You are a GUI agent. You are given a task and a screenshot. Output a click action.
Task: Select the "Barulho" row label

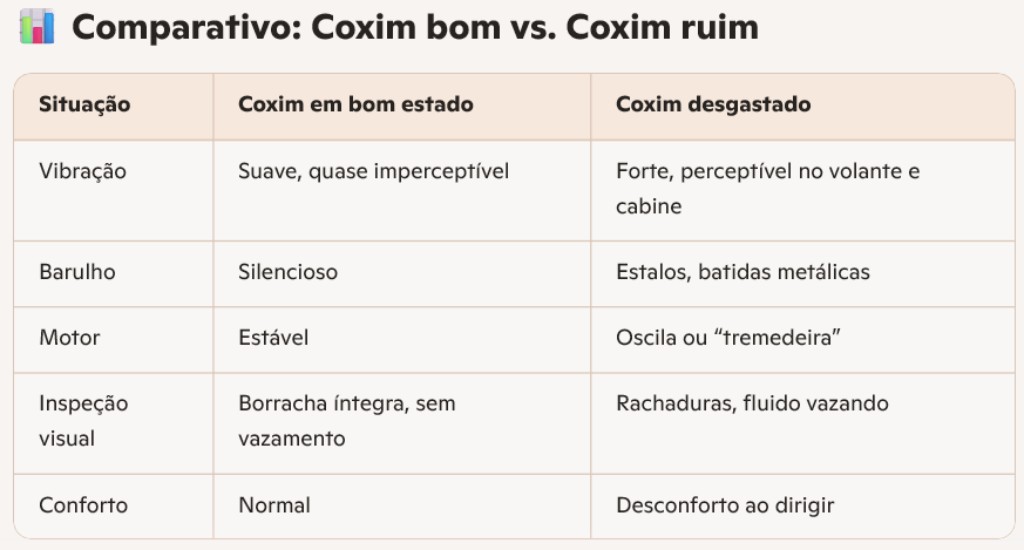coord(78,271)
